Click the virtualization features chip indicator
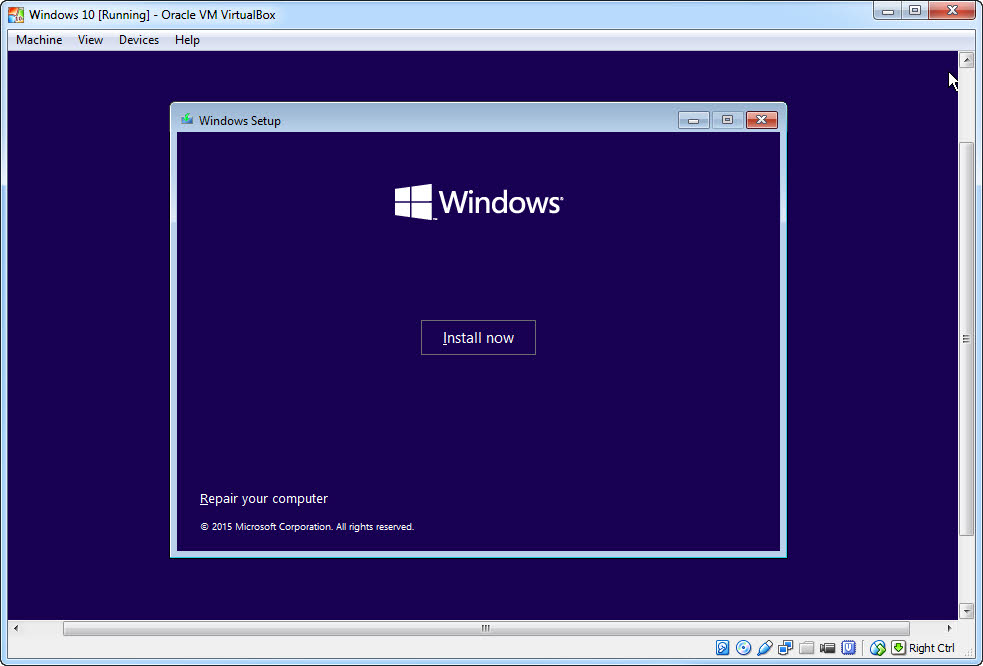The width and height of the screenshot is (983, 666). pos(848,648)
